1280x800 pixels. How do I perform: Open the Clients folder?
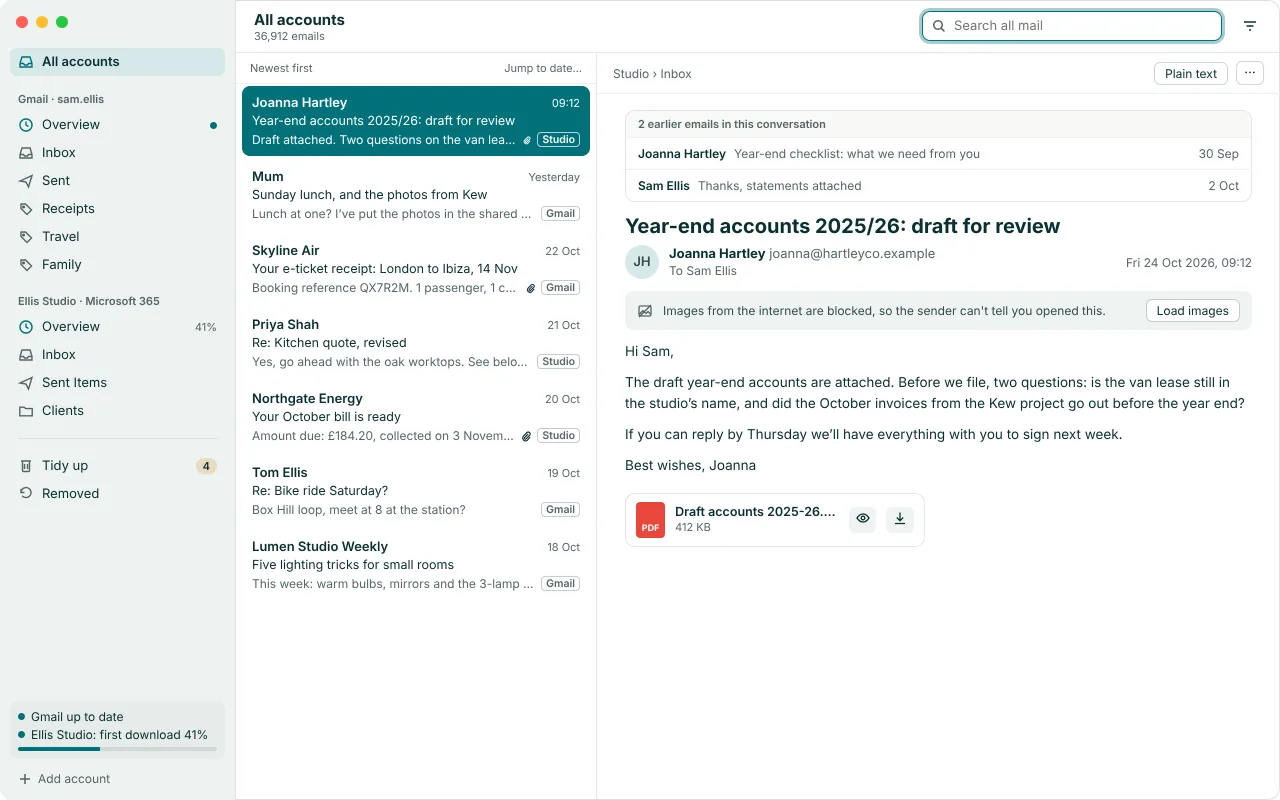point(118,411)
